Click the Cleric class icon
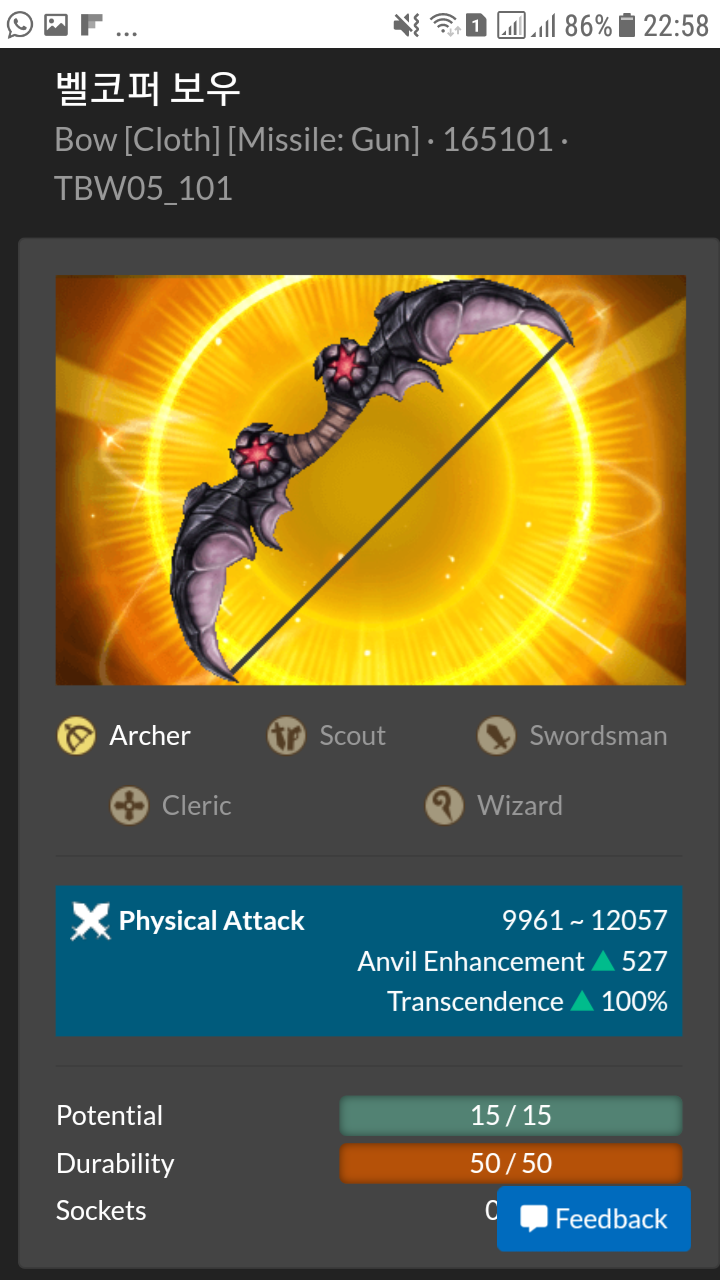This screenshot has height=1280, width=720. tap(129, 805)
